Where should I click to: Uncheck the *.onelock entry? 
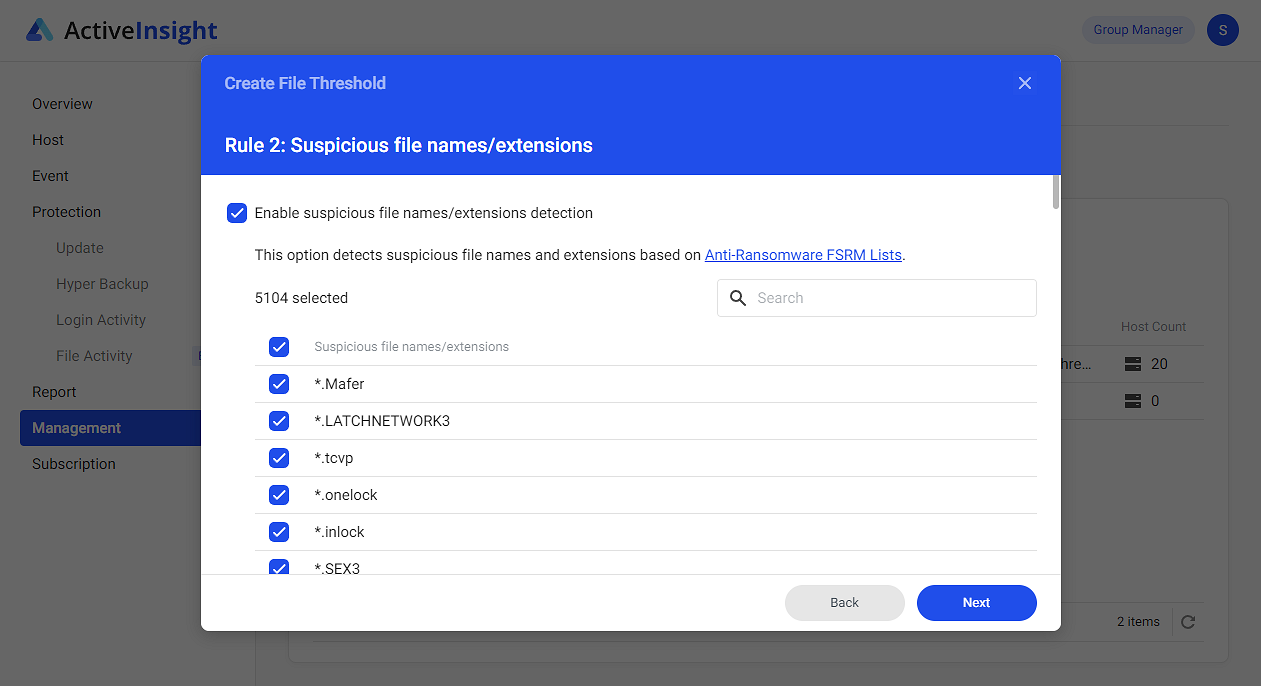pyautogui.click(x=279, y=495)
